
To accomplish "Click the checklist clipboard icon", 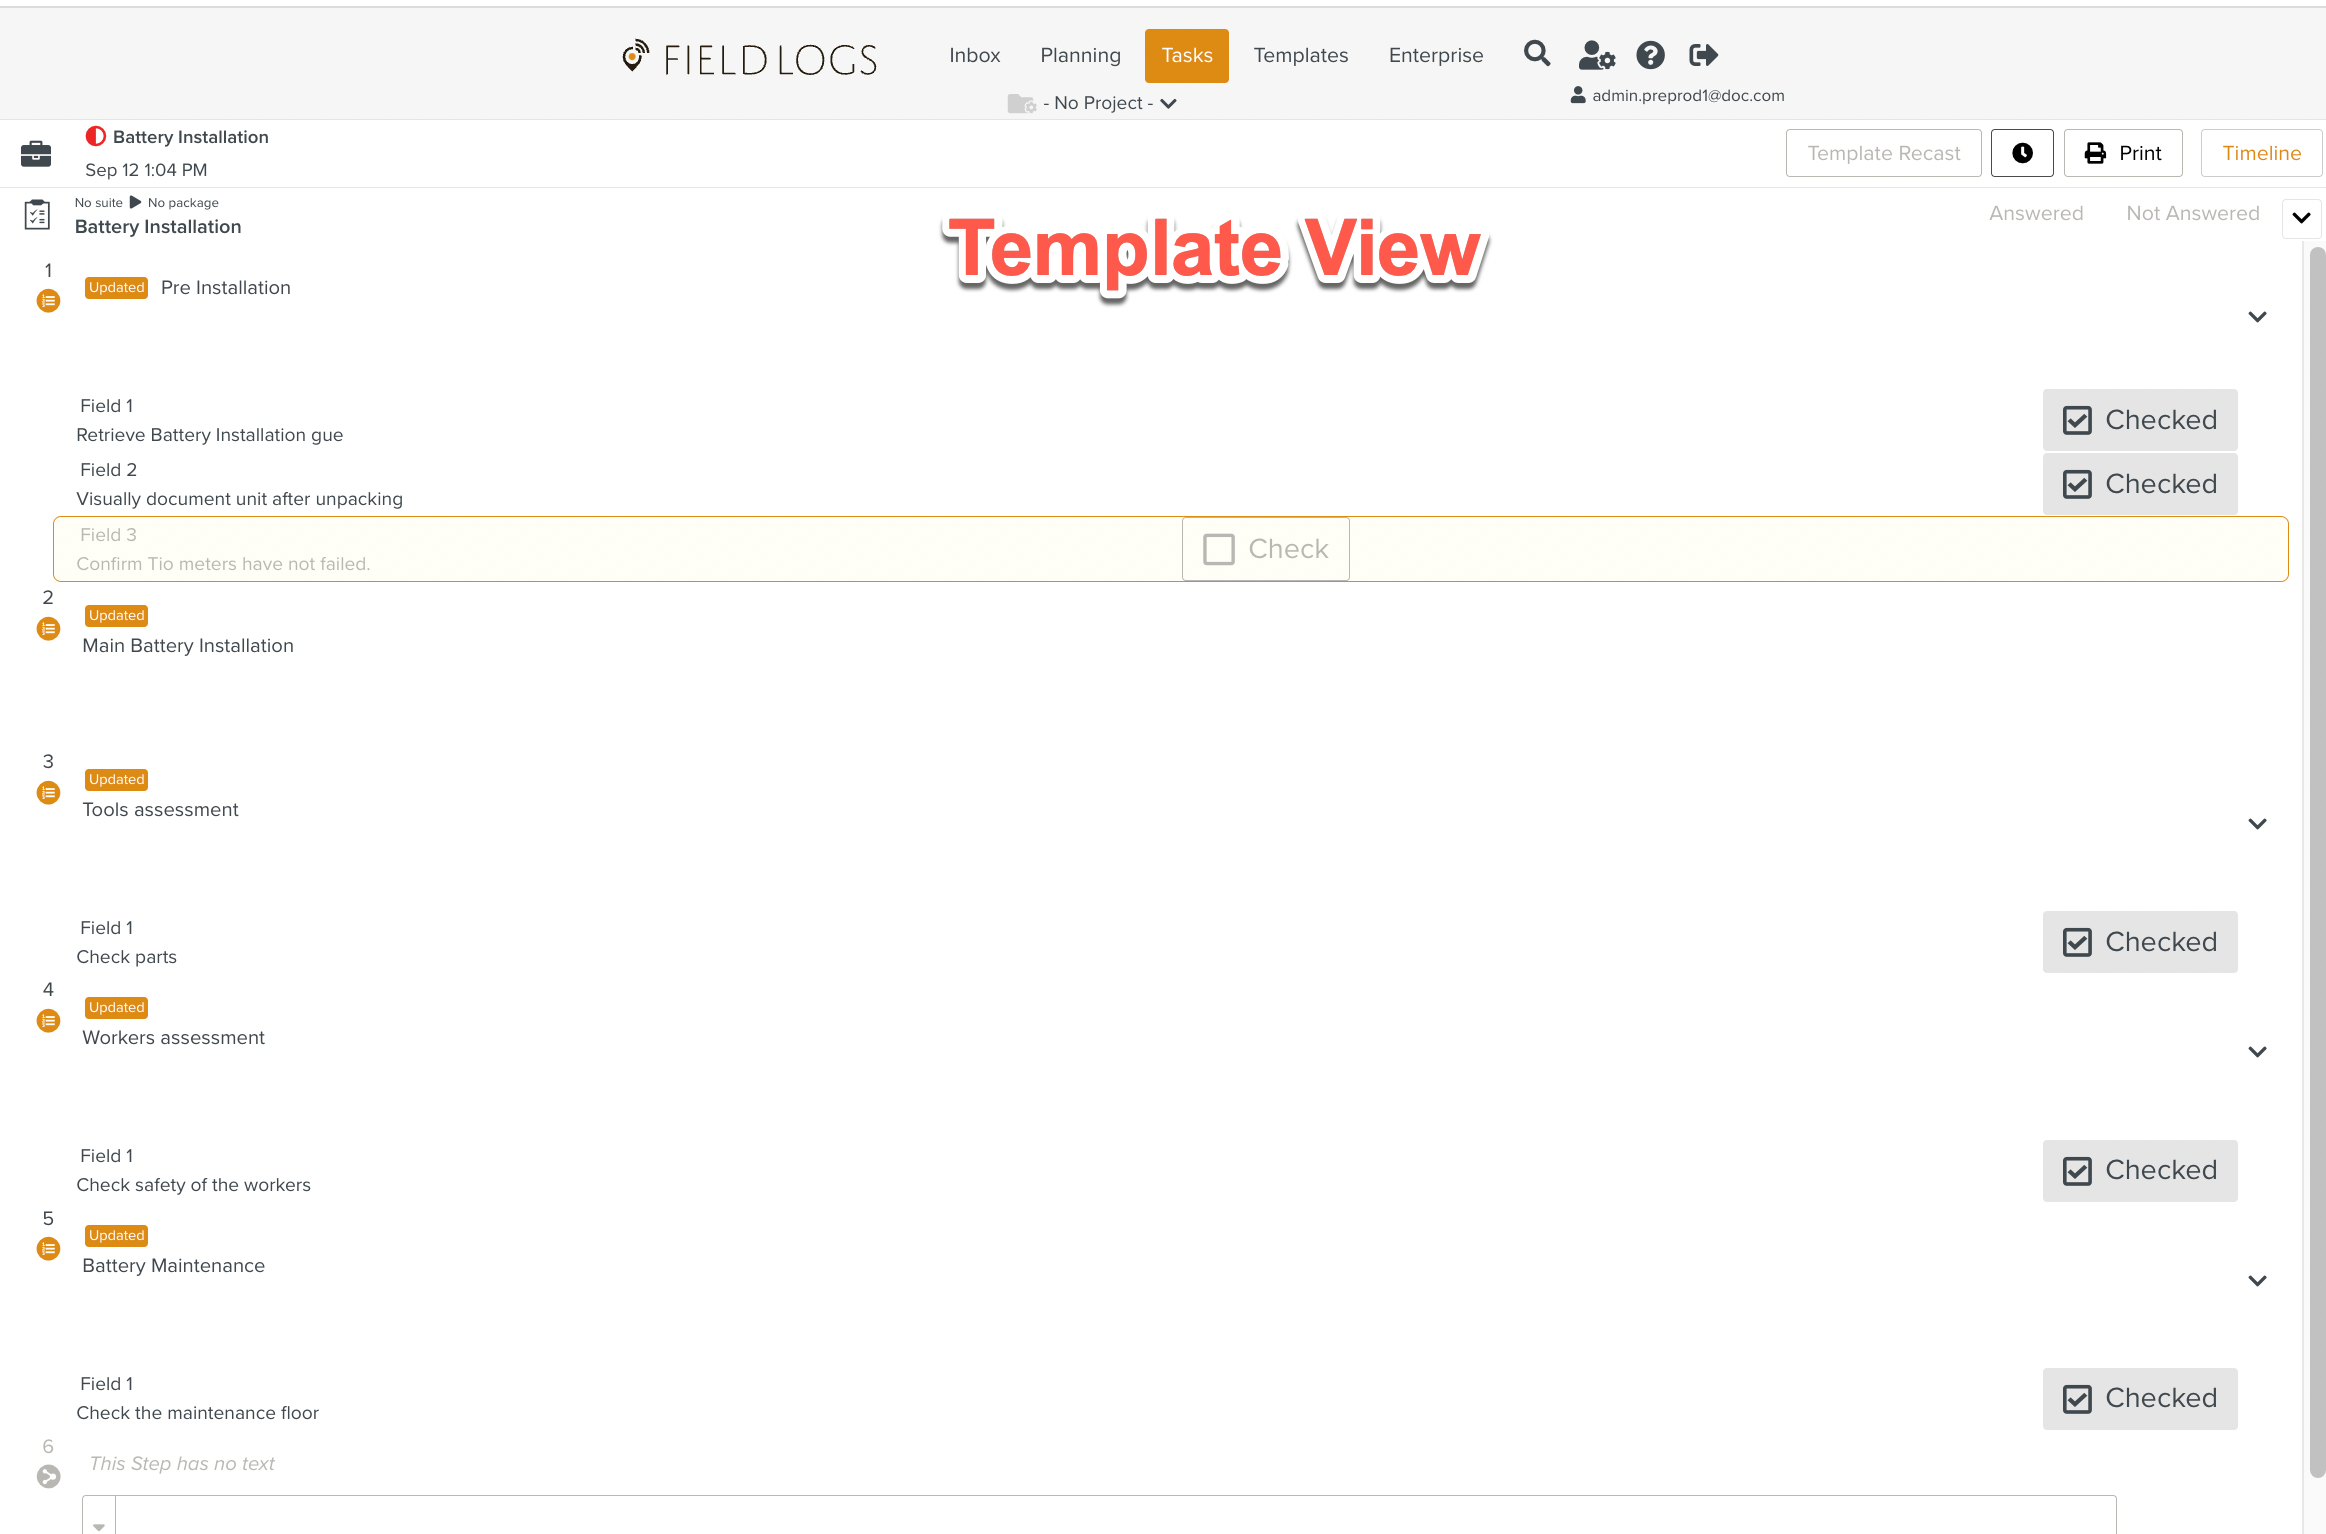I will [x=37, y=214].
